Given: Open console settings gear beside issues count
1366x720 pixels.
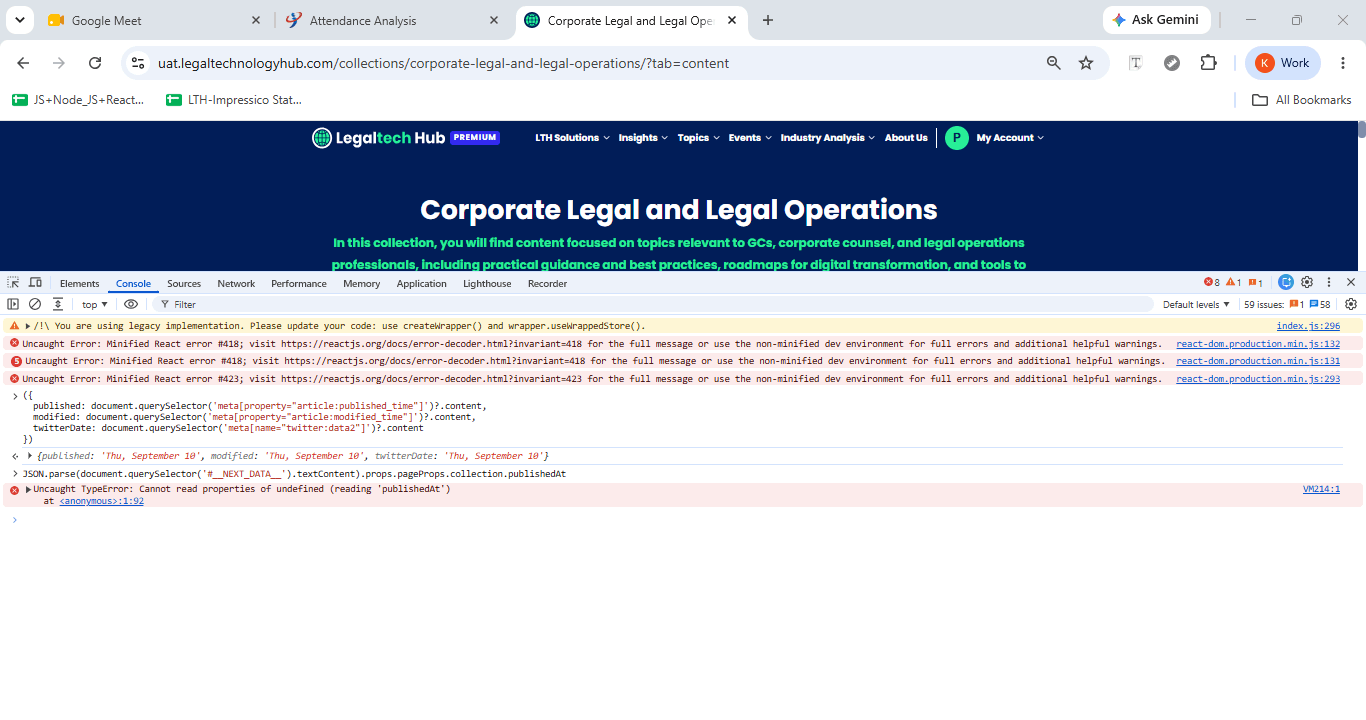Looking at the screenshot, I should click(x=1351, y=304).
